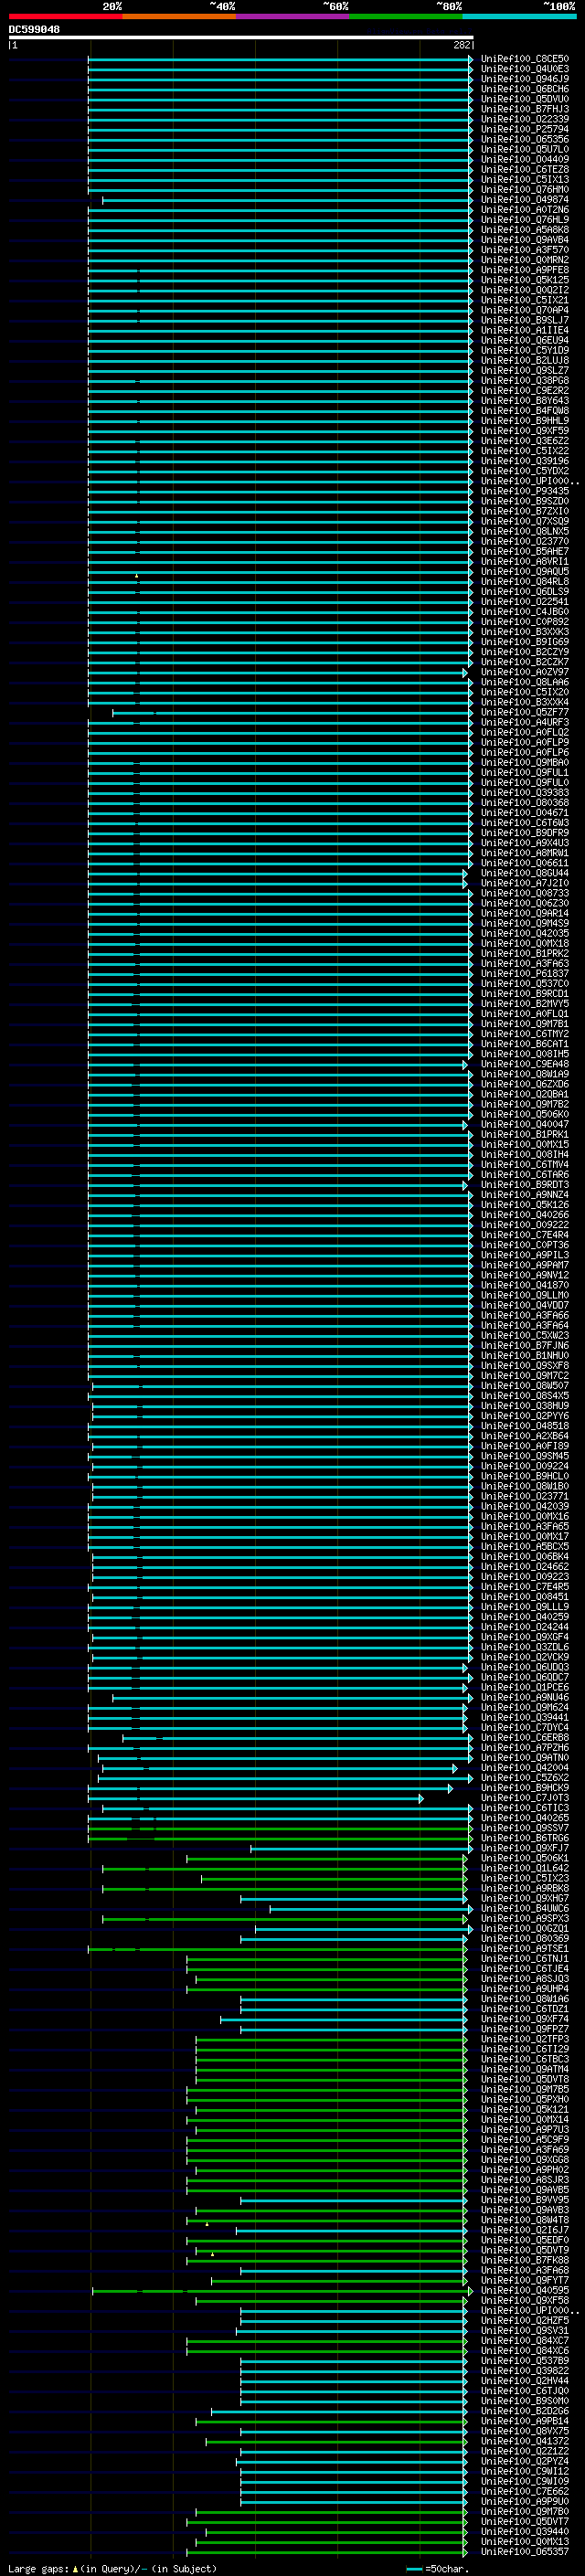The width and height of the screenshot is (585, 2576).
Task: Select the UniRef100_Q9M7B0 label
Action: [x=525, y=2512]
